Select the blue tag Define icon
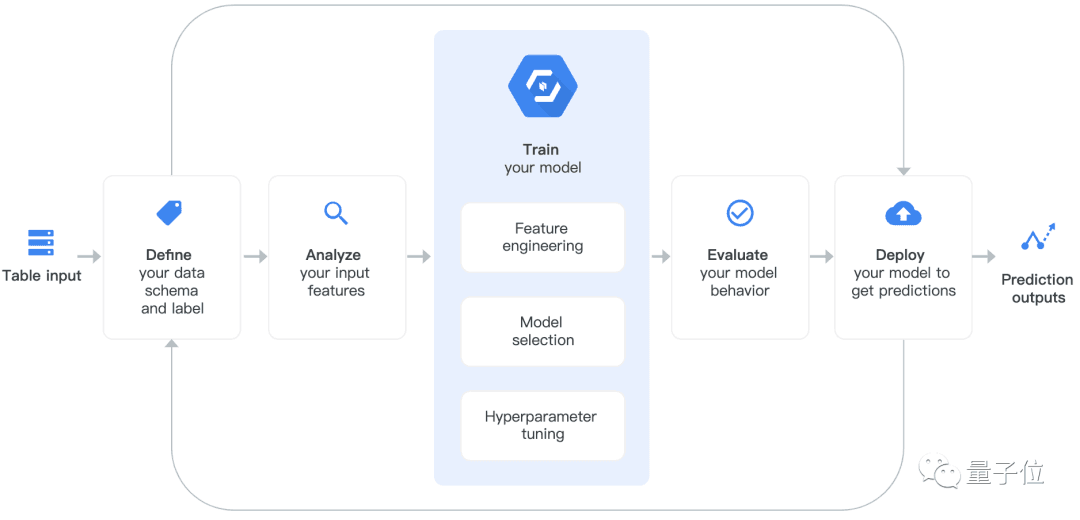1080x520 pixels. click(169, 213)
